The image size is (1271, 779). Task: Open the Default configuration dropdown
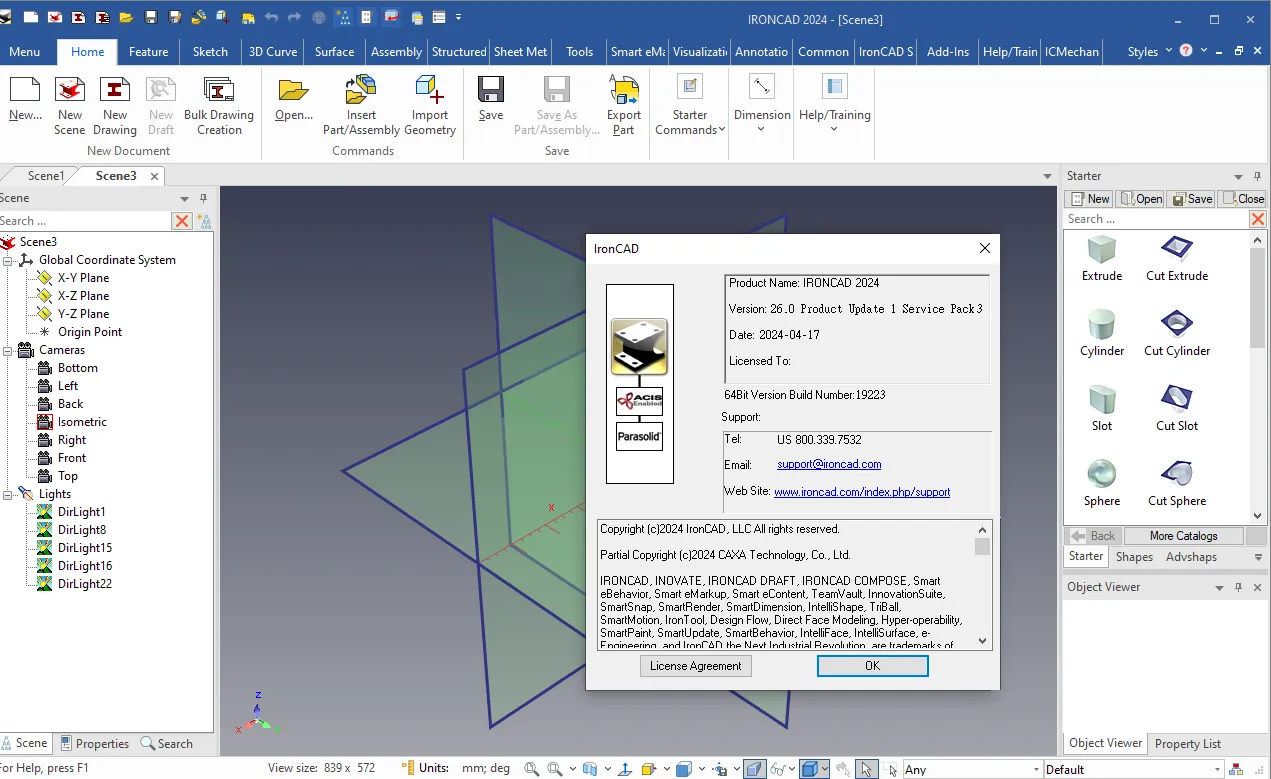coord(1217,769)
